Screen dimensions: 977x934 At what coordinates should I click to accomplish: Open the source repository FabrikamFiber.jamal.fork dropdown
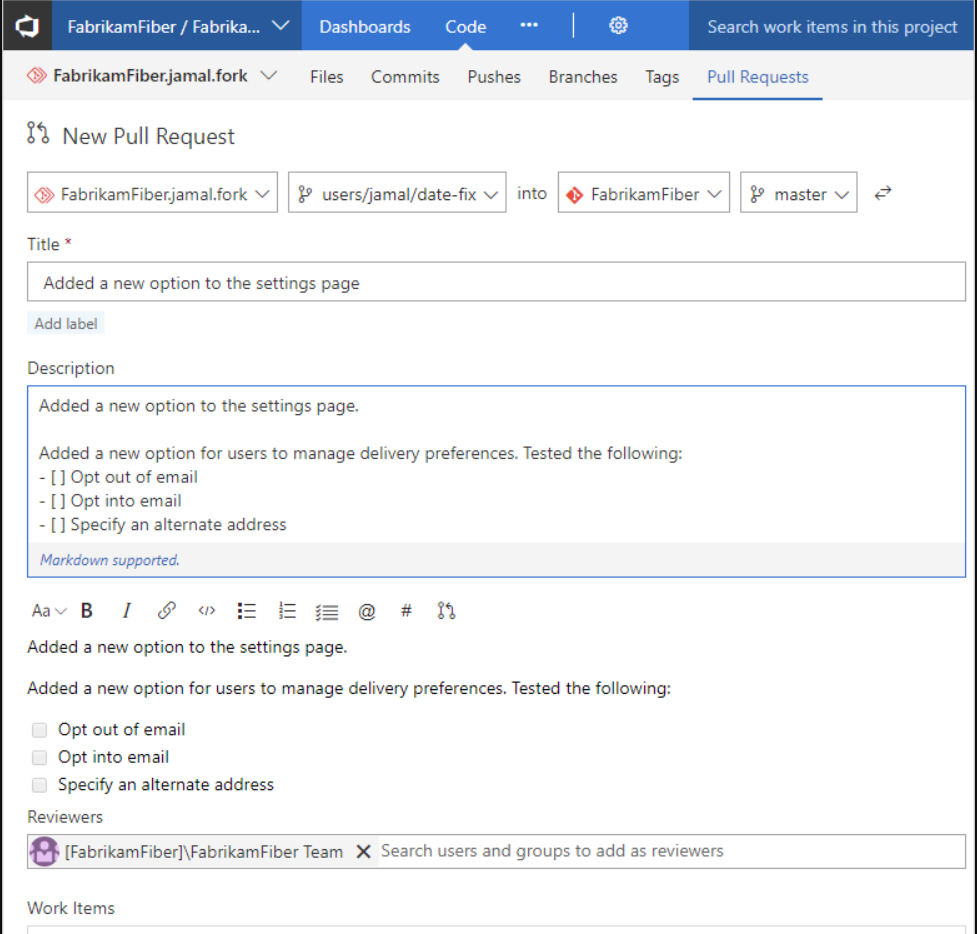tap(152, 193)
